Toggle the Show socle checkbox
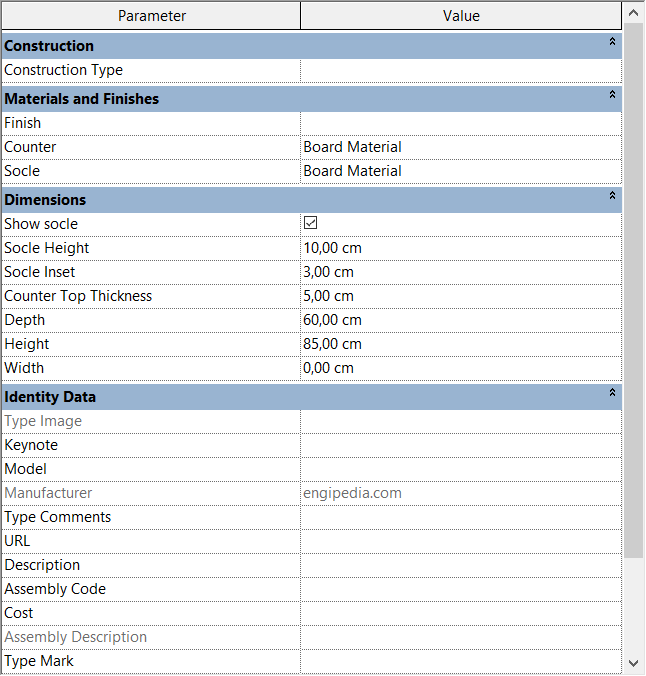 coord(310,223)
